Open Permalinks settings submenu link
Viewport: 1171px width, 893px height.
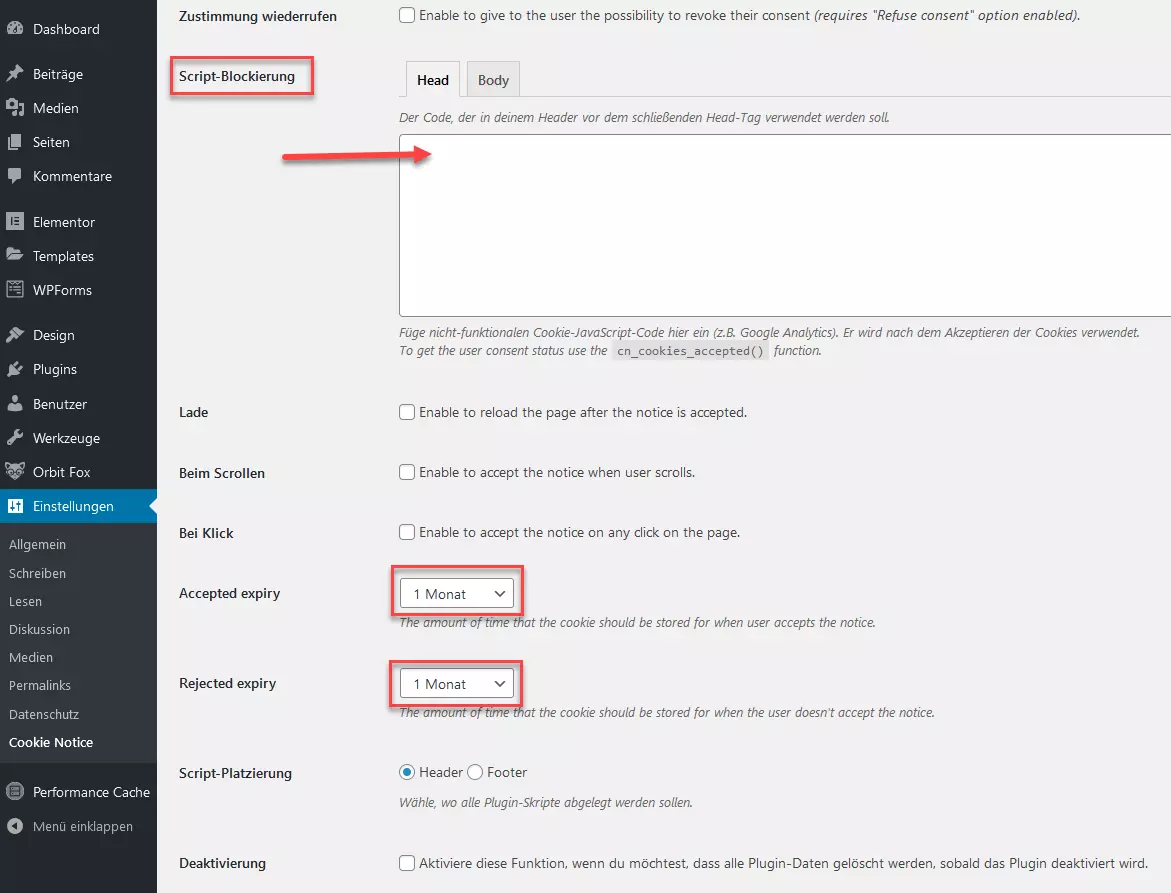40,686
